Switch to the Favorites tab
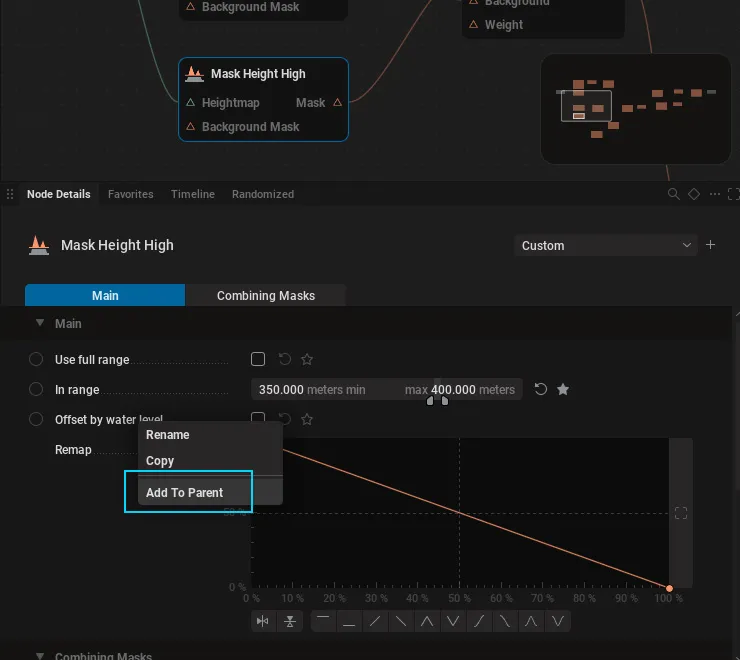740x660 pixels. pyautogui.click(x=131, y=194)
